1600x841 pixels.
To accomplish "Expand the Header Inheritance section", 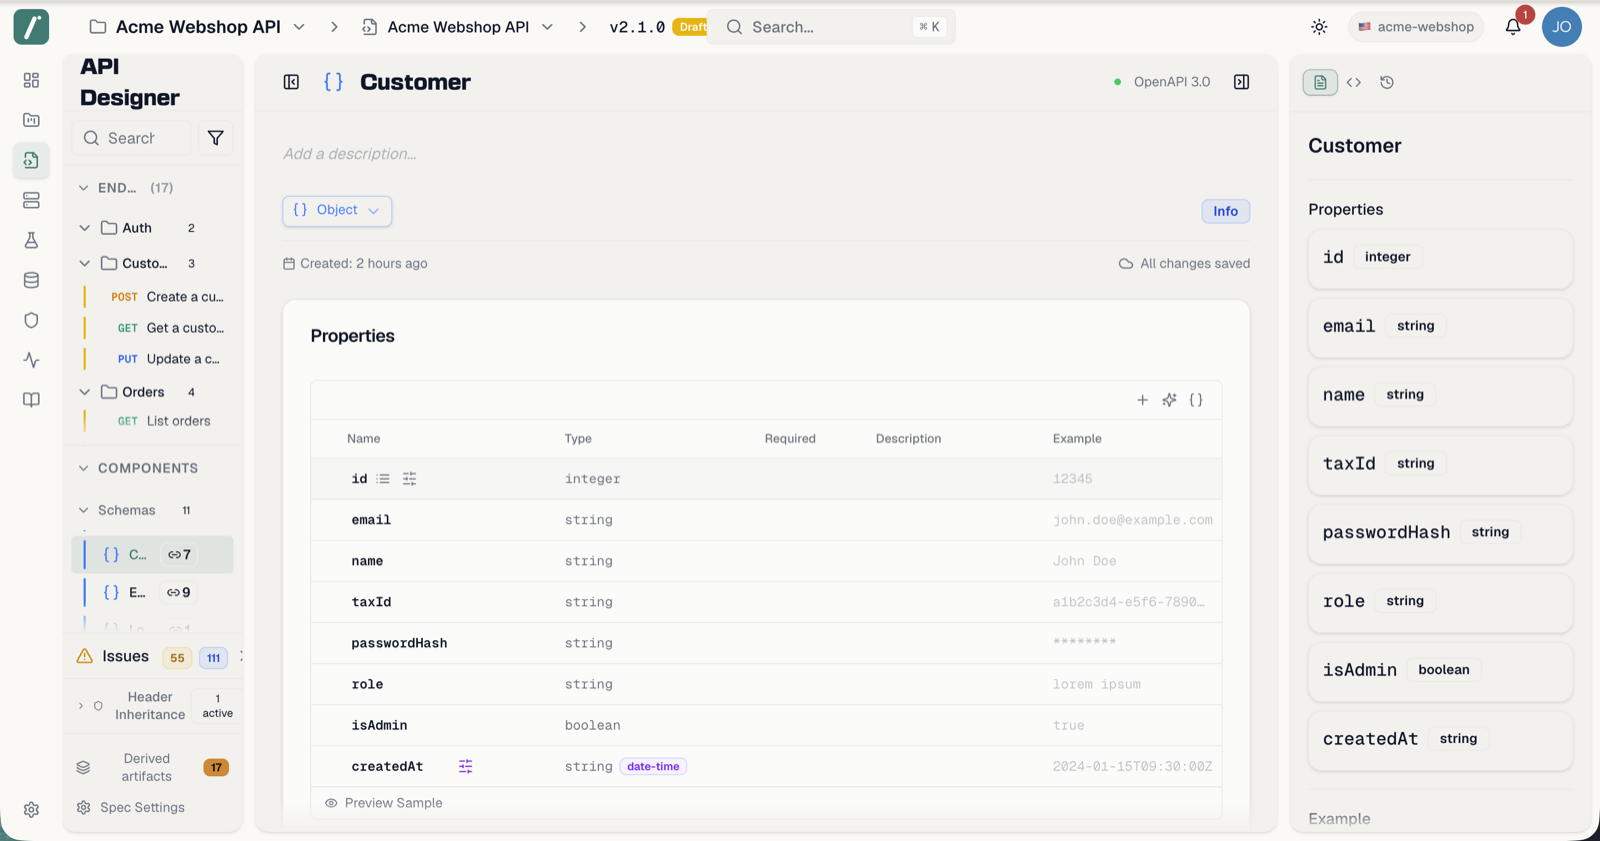I will point(81,706).
